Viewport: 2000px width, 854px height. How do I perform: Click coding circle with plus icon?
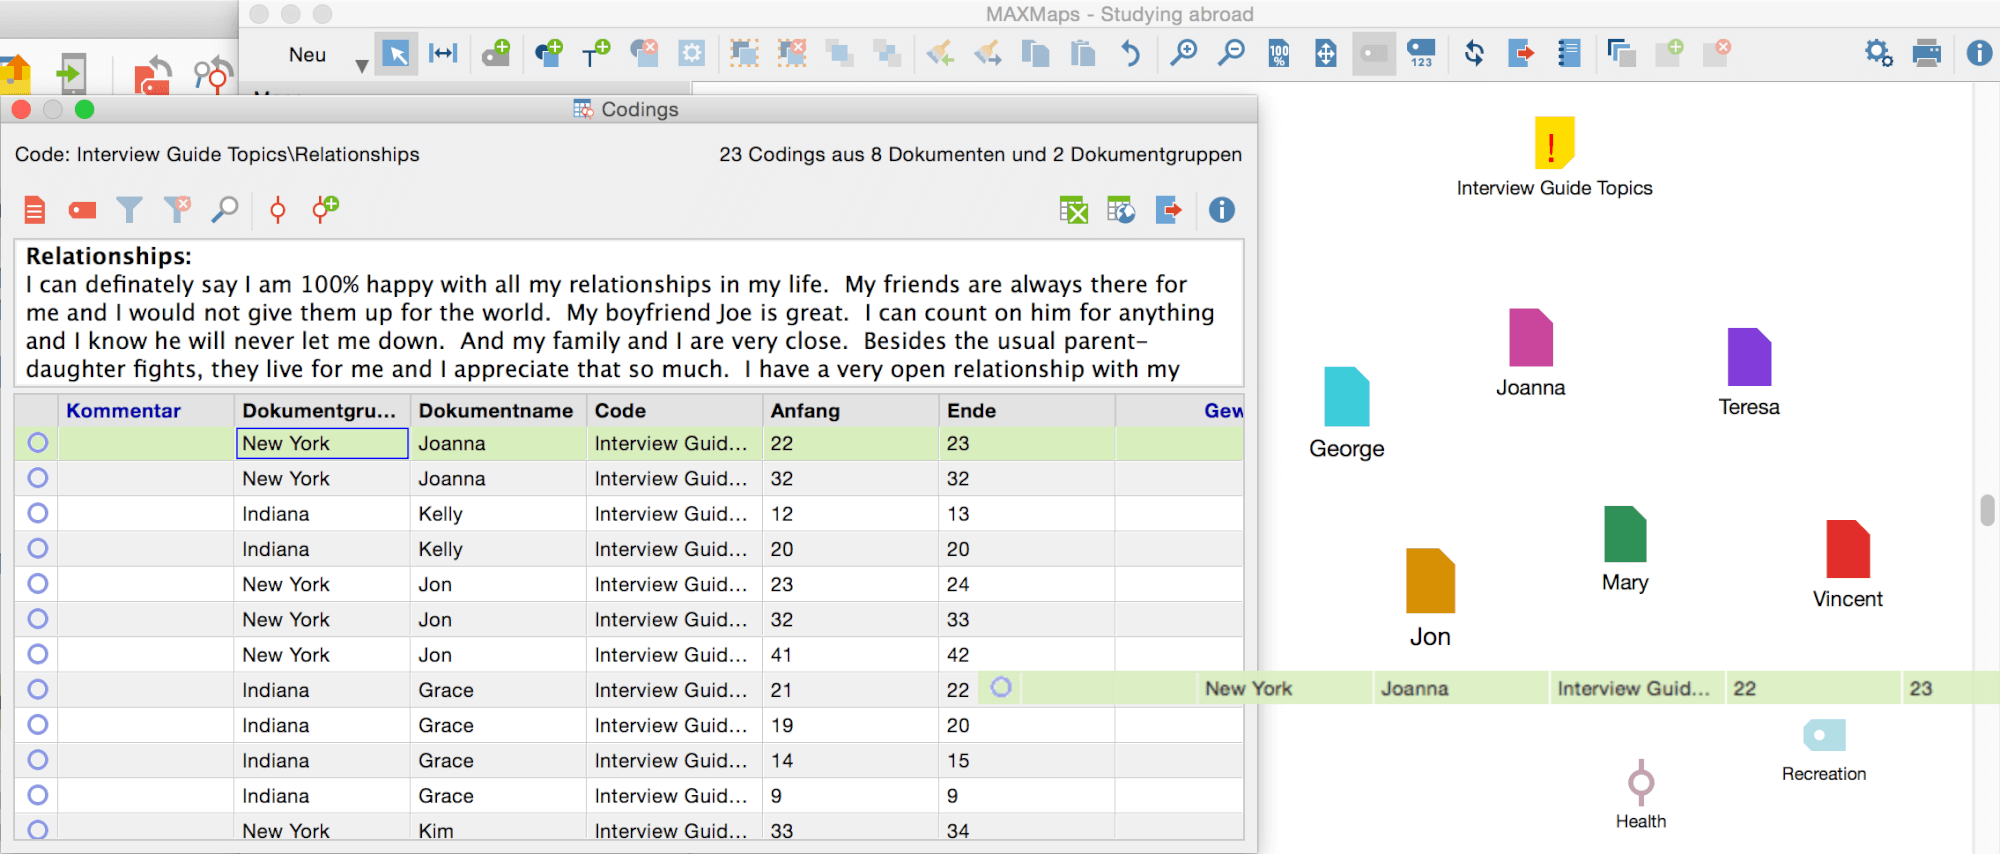pos(325,209)
